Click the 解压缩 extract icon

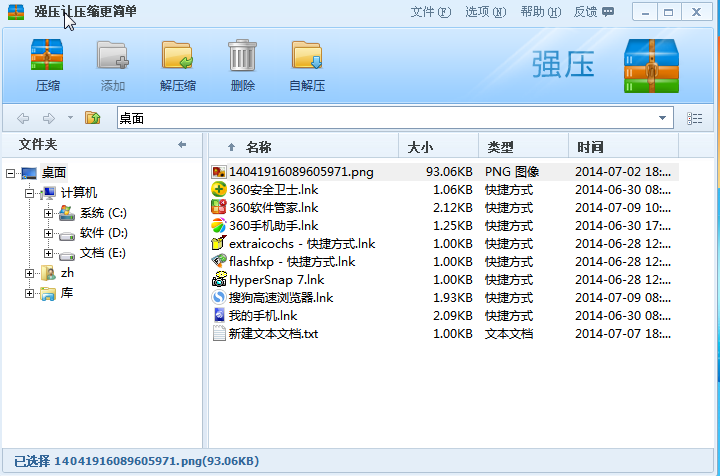pyautogui.click(x=177, y=56)
